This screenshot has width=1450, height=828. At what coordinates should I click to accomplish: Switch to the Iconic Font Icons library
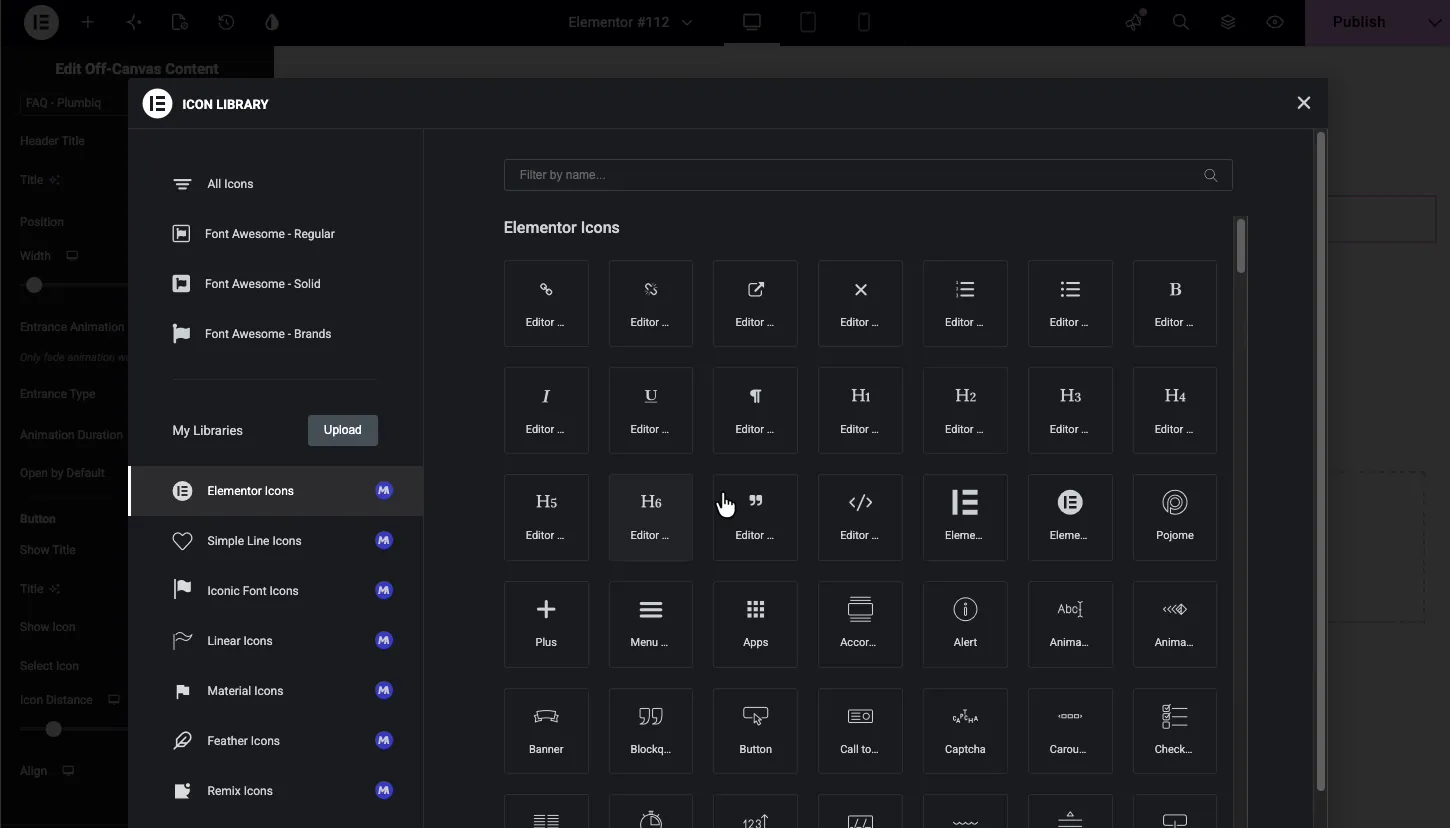click(x=276, y=591)
